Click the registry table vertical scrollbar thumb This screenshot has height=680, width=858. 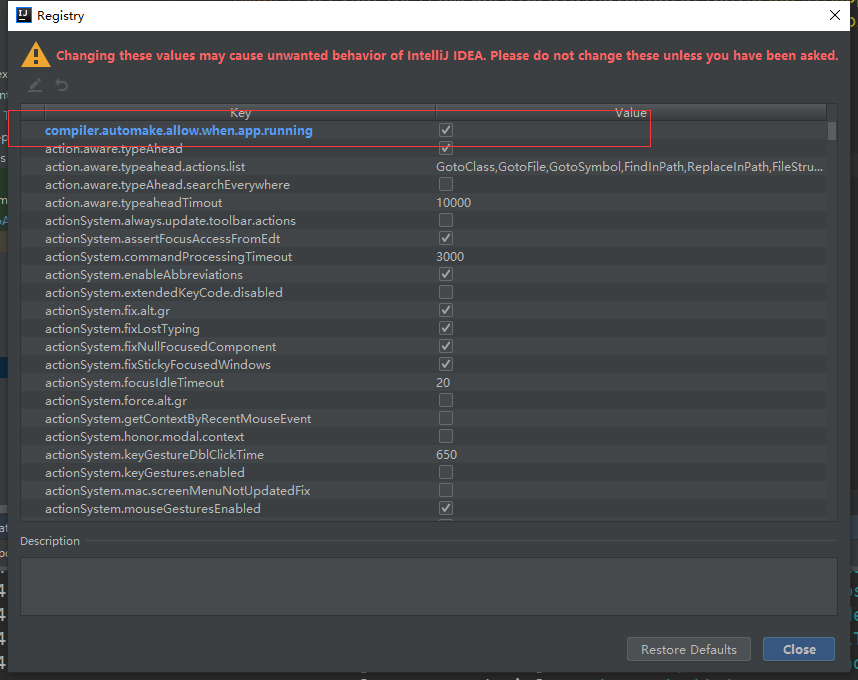click(x=832, y=131)
